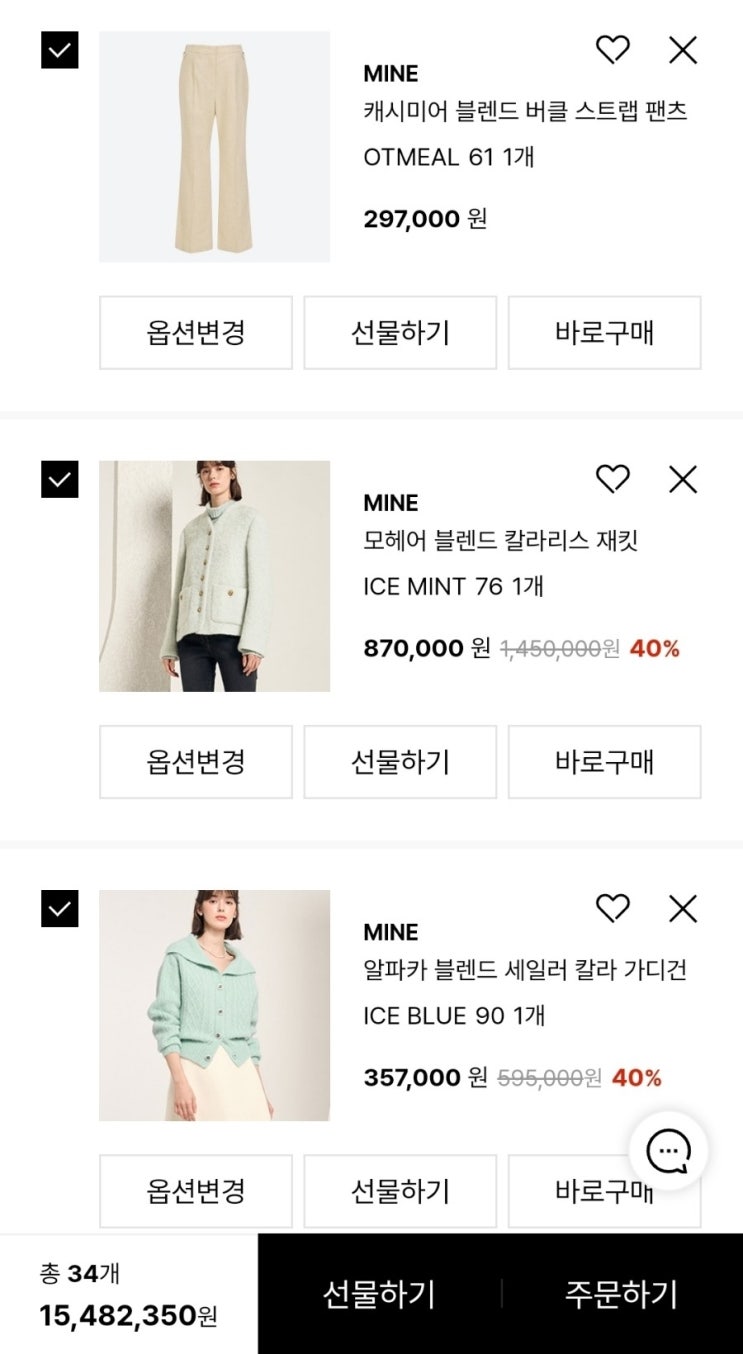
Task: Open option change for ICE MINT jacket
Action: point(196,762)
